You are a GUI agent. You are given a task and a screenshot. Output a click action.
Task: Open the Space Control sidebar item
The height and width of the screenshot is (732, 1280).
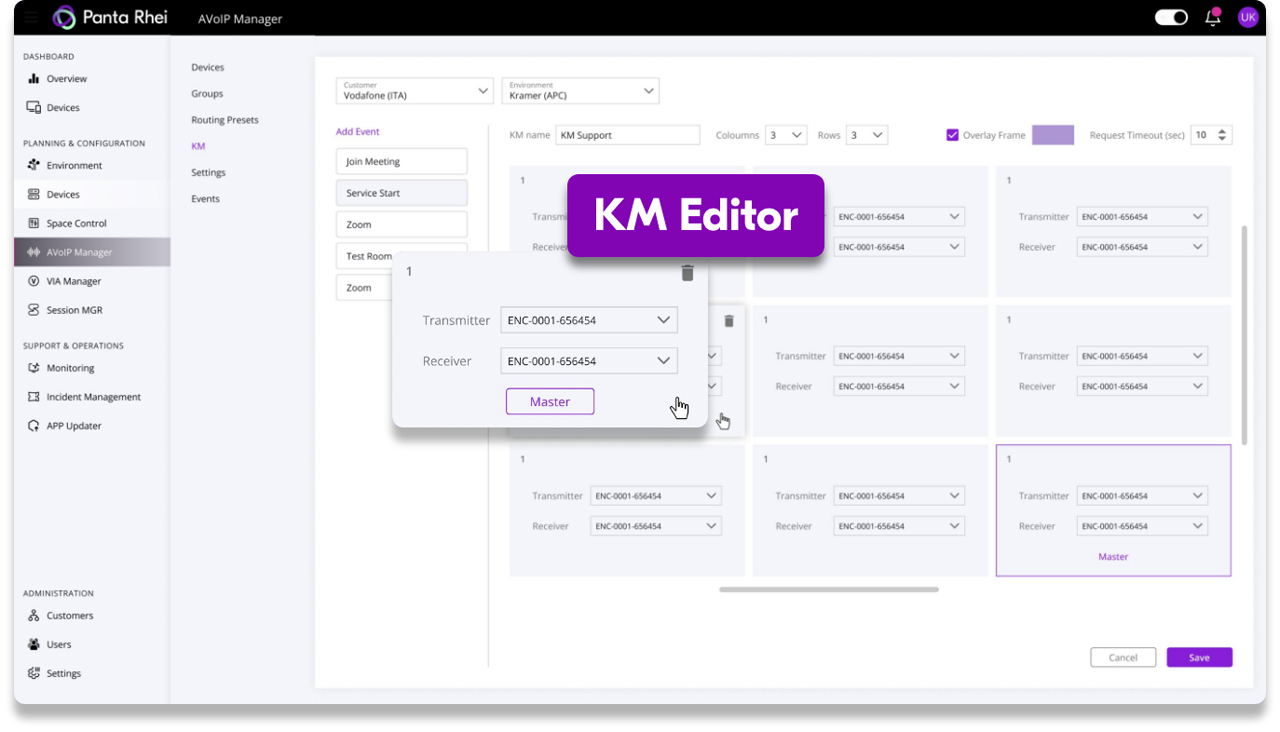(76, 224)
